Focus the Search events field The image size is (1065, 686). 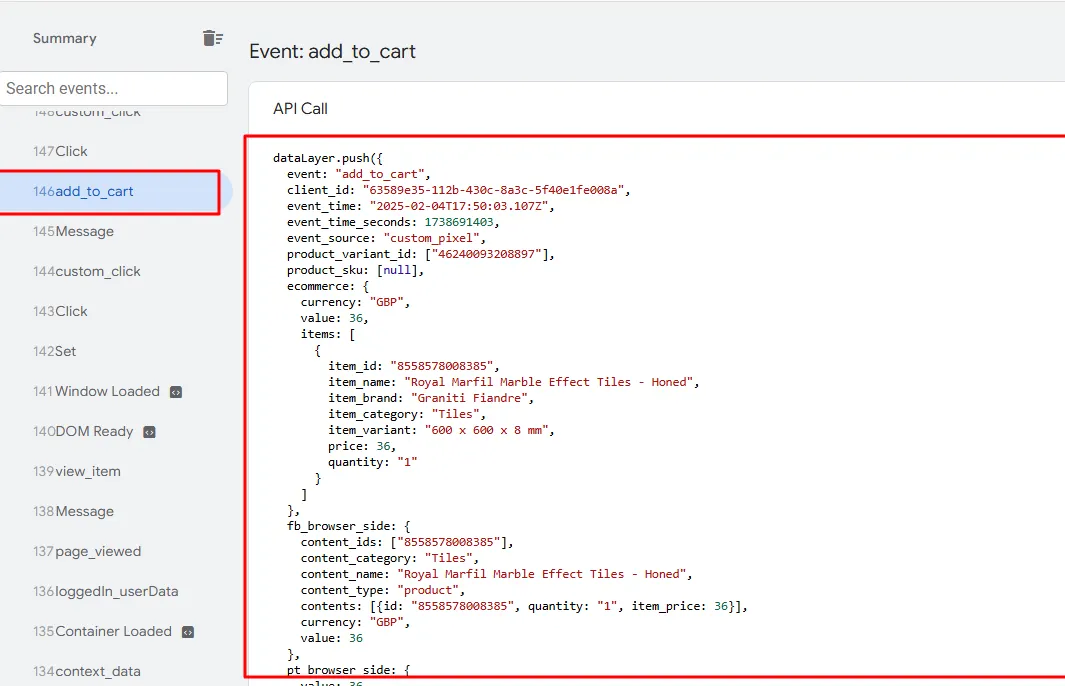coord(113,88)
